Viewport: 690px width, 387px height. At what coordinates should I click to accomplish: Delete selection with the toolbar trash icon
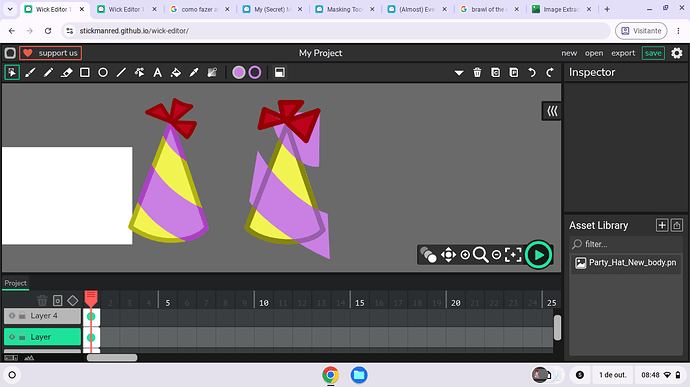[477, 72]
